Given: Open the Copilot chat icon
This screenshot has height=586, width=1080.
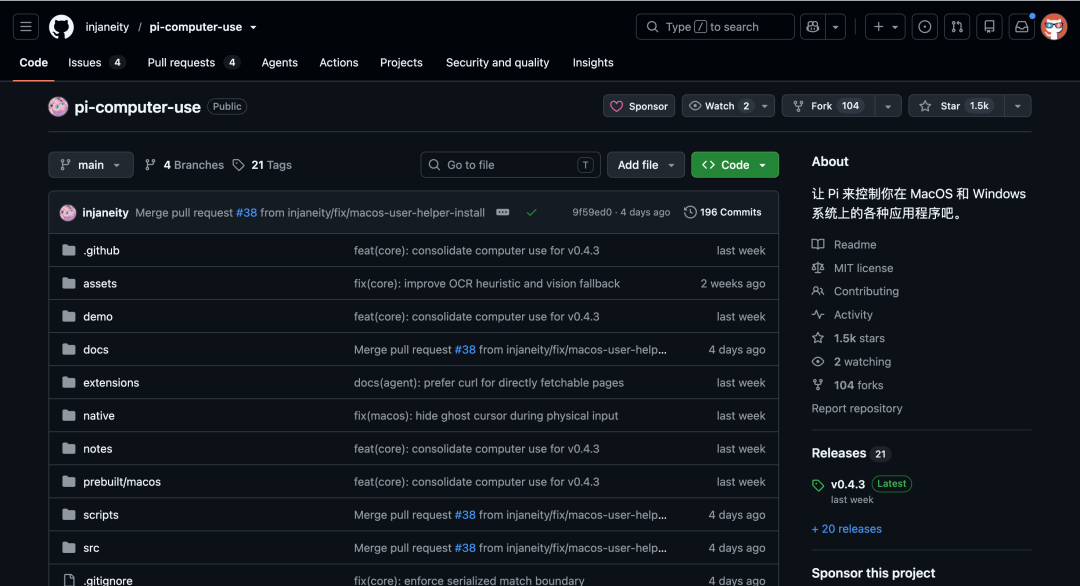Looking at the screenshot, I should (x=813, y=27).
